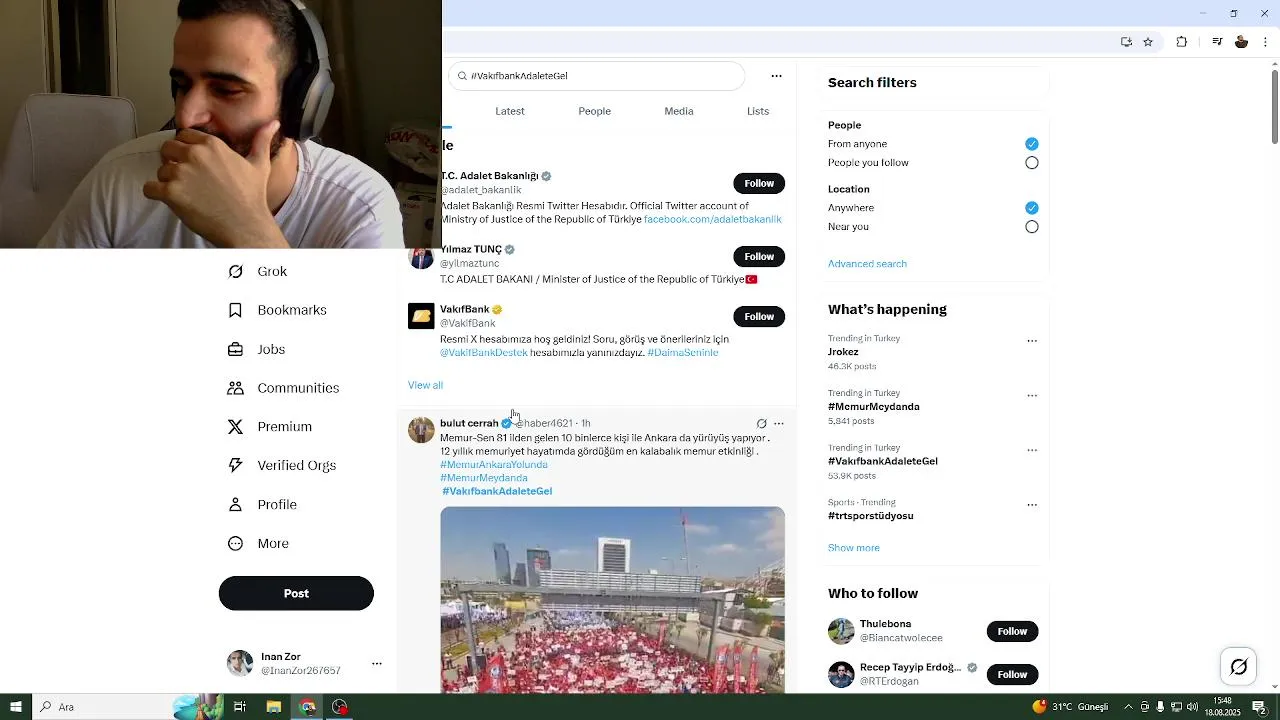Screen dimensions: 1280x720
Task: Open VakıfBank profile logo
Action: pyautogui.click(x=421, y=316)
